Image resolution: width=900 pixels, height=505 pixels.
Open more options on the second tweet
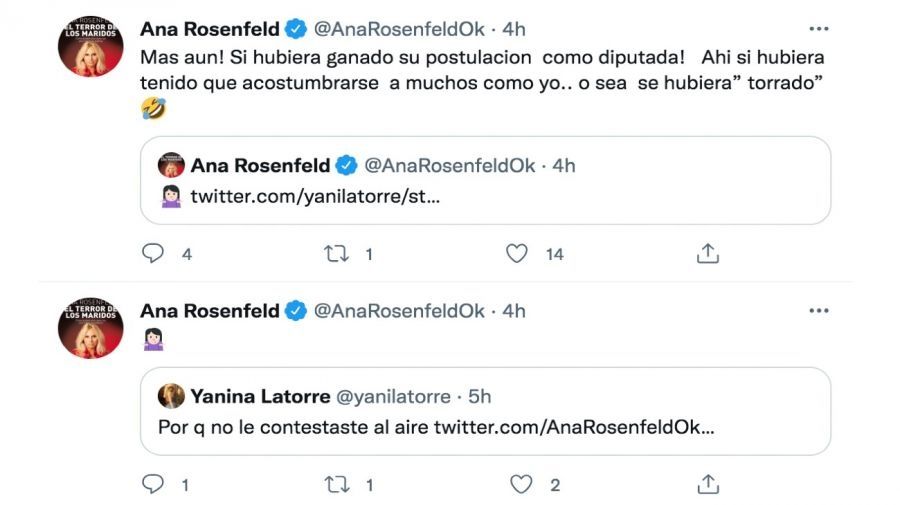[x=818, y=311]
